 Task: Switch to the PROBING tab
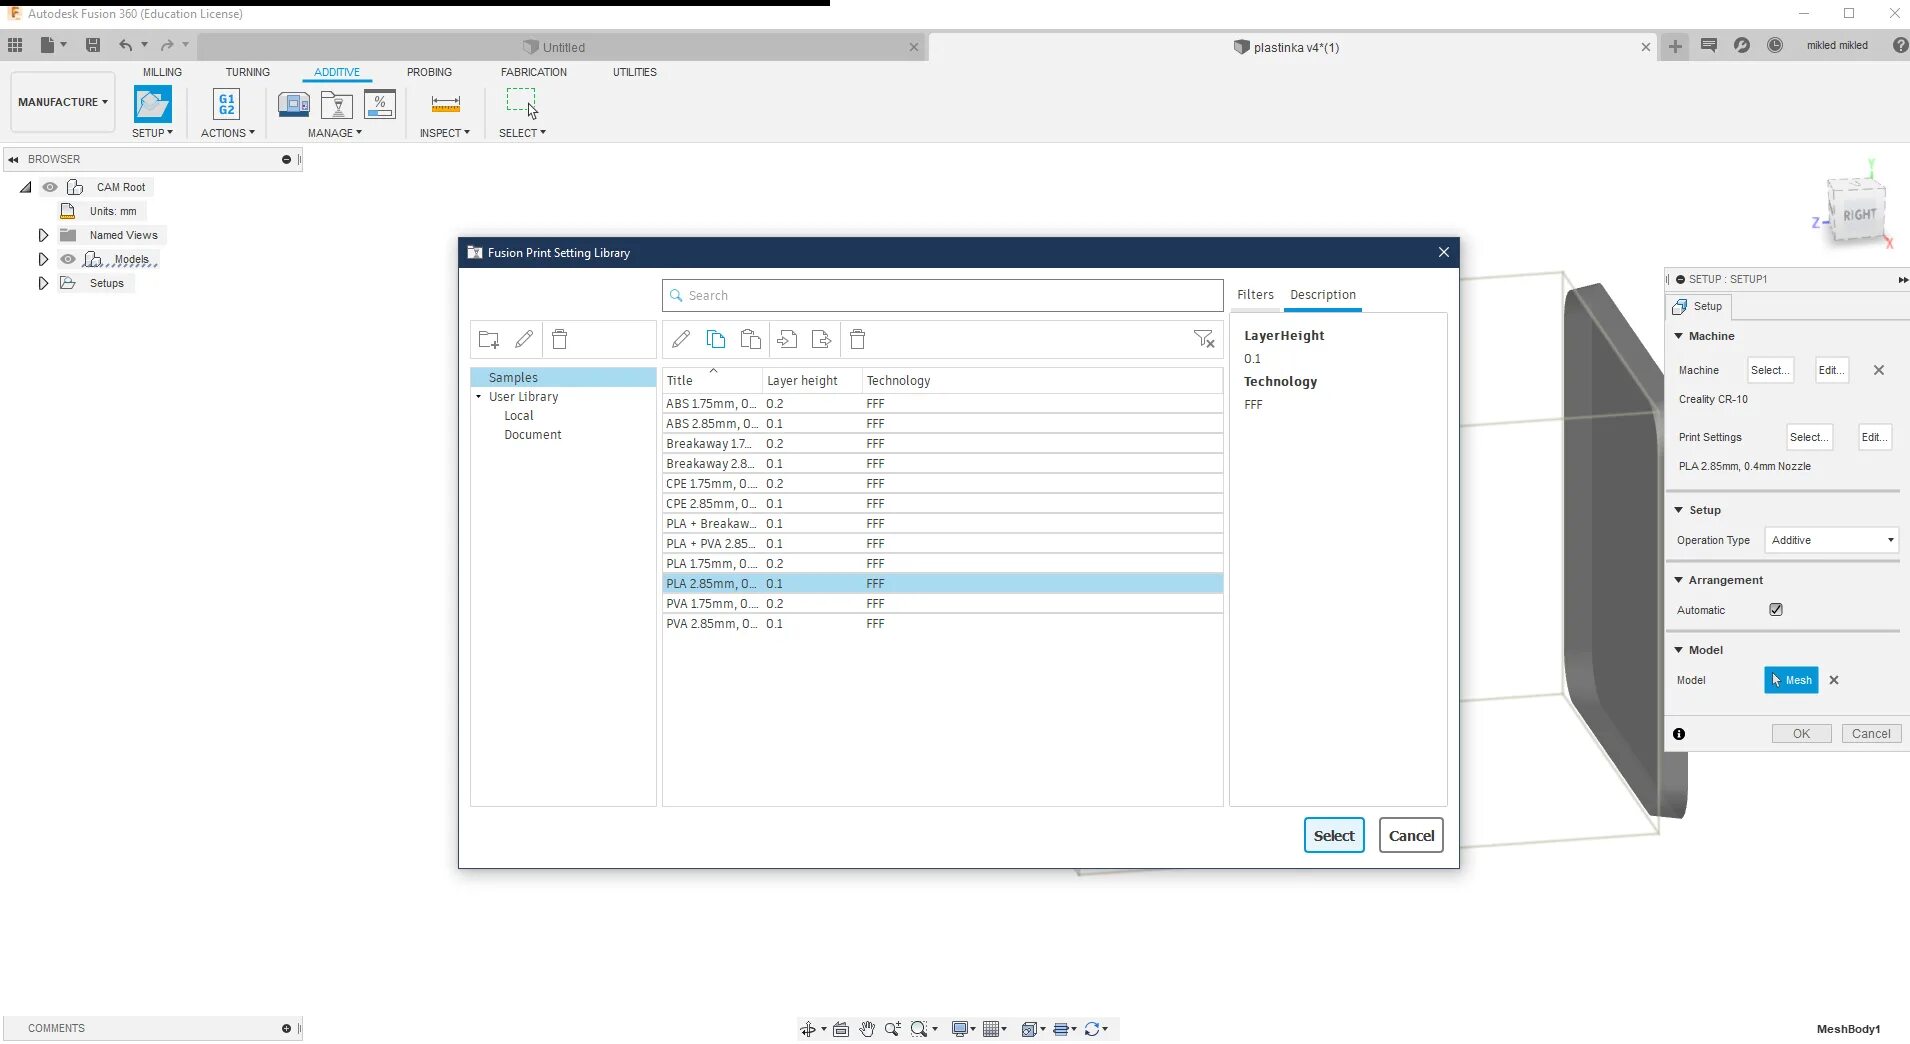pos(429,72)
